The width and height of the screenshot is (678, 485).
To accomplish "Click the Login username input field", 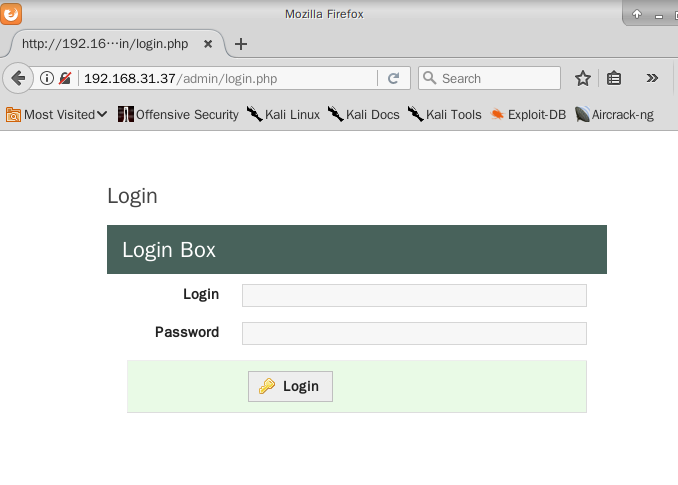I will (x=414, y=295).
